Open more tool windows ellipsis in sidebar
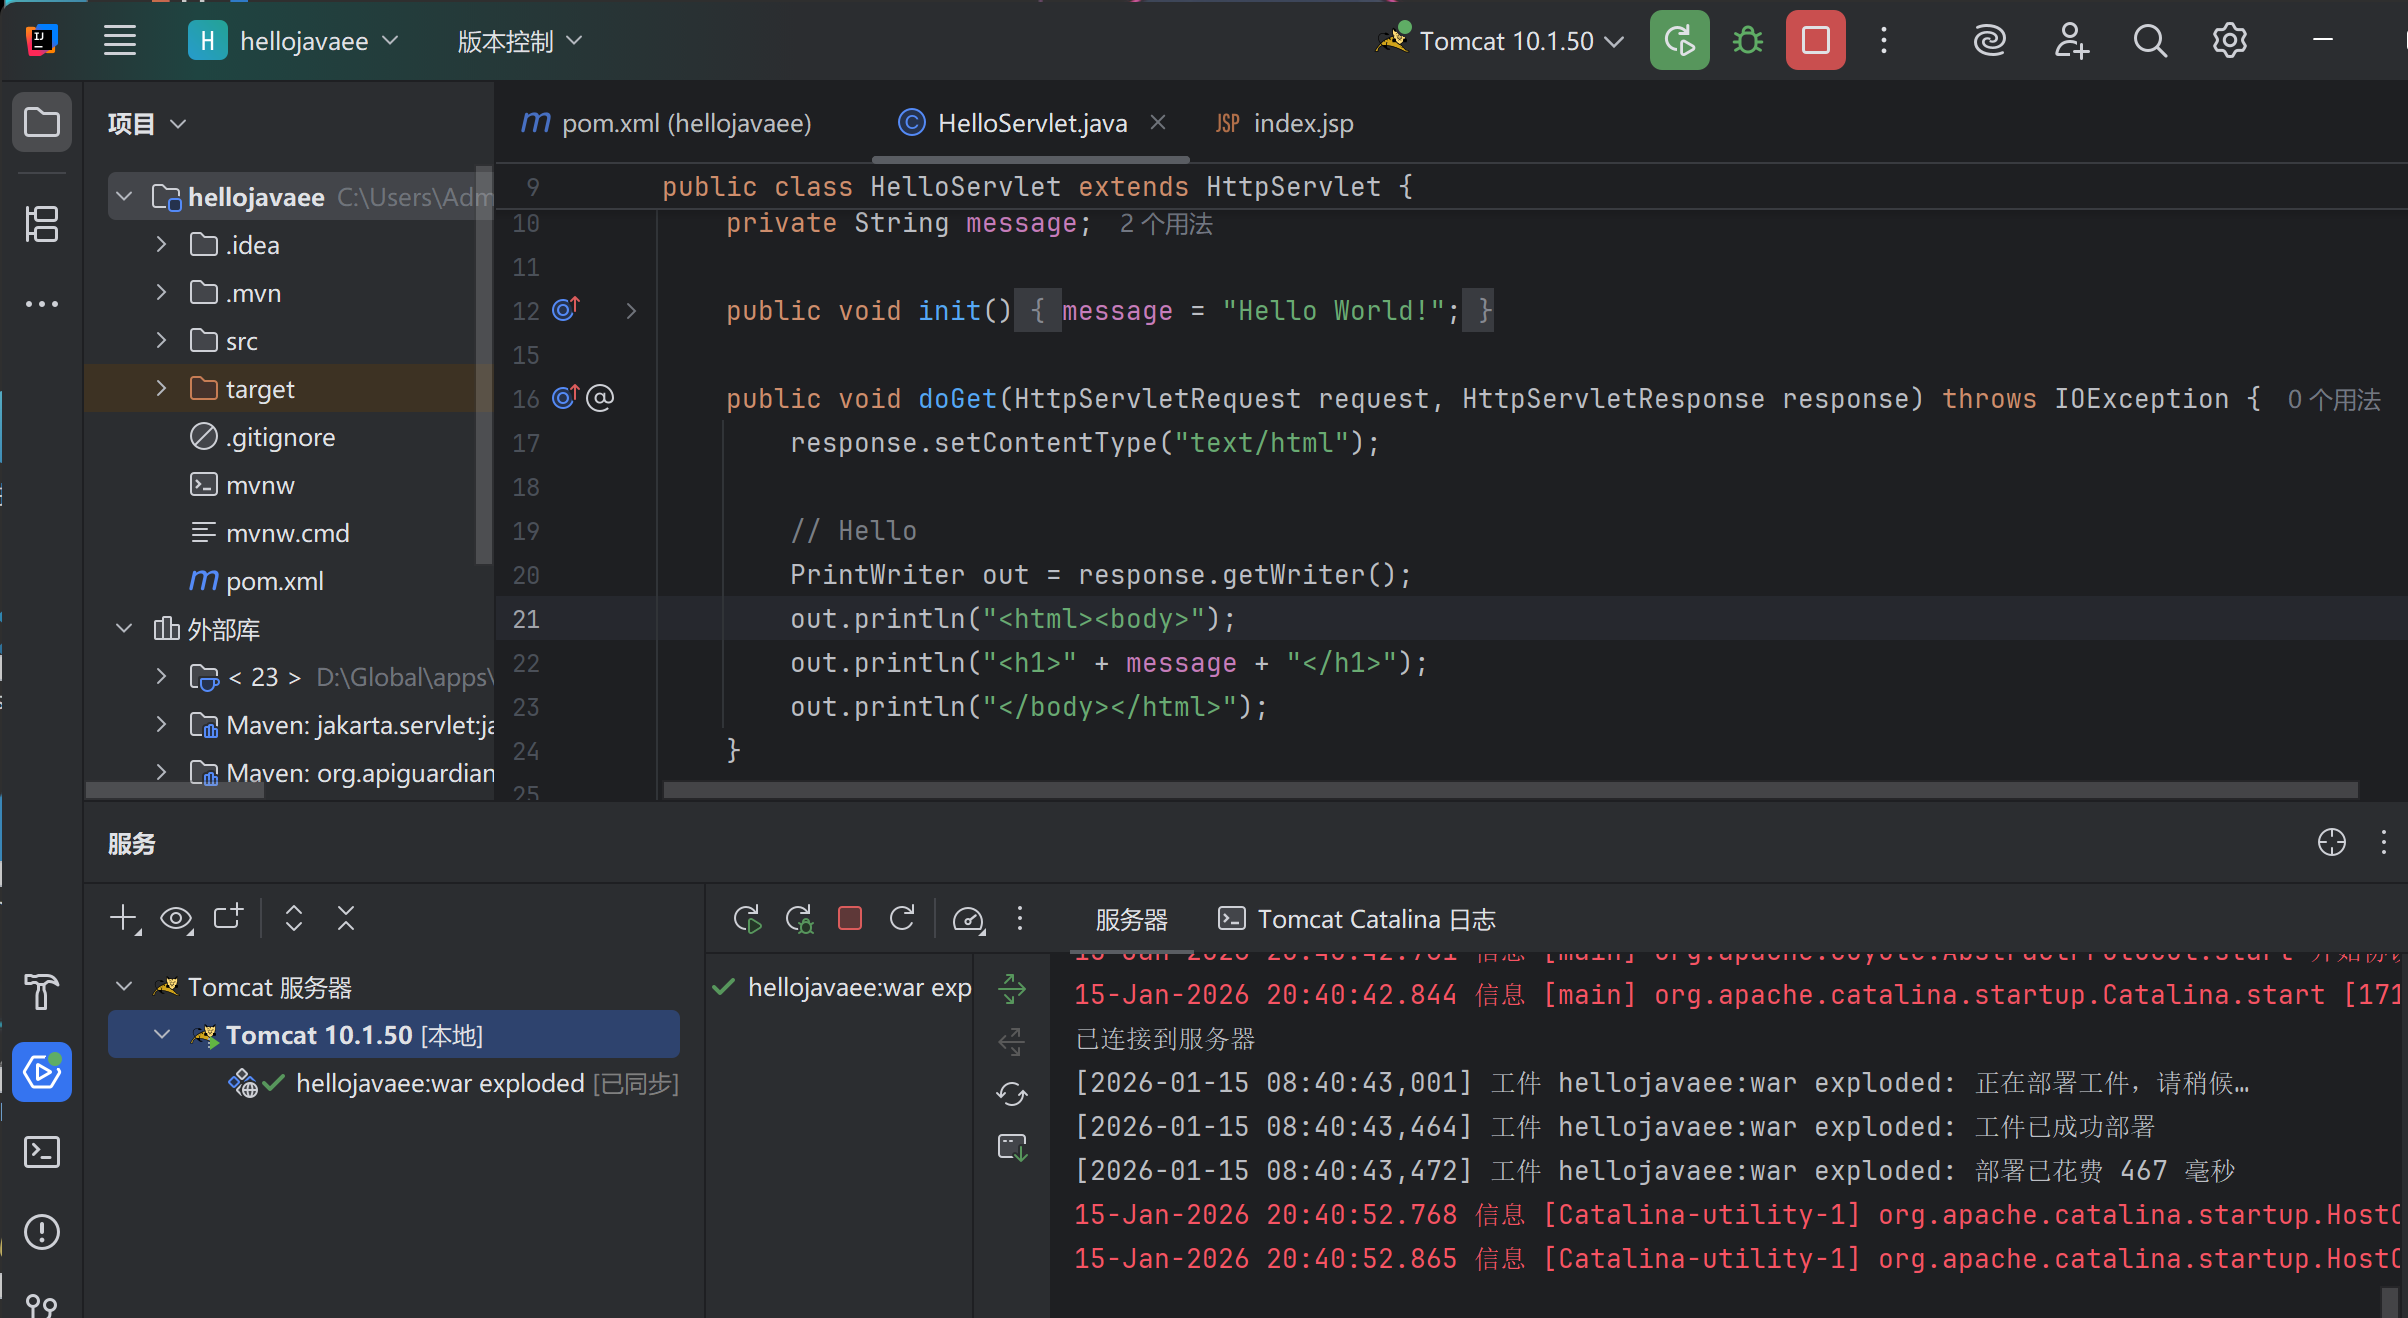The height and width of the screenshot is (1318, 2408). [x=41, y=303]
